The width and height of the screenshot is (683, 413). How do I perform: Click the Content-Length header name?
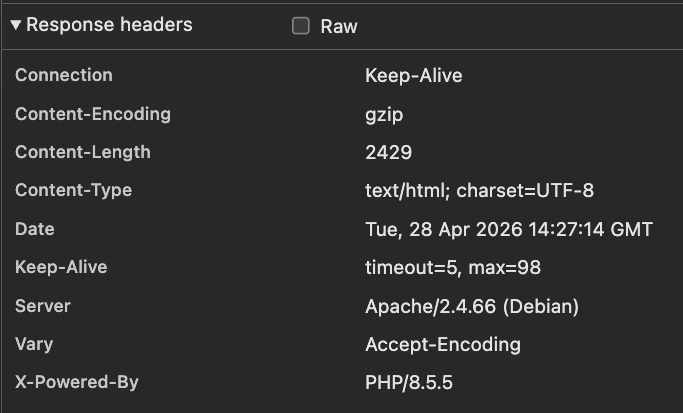pos(83,152)
